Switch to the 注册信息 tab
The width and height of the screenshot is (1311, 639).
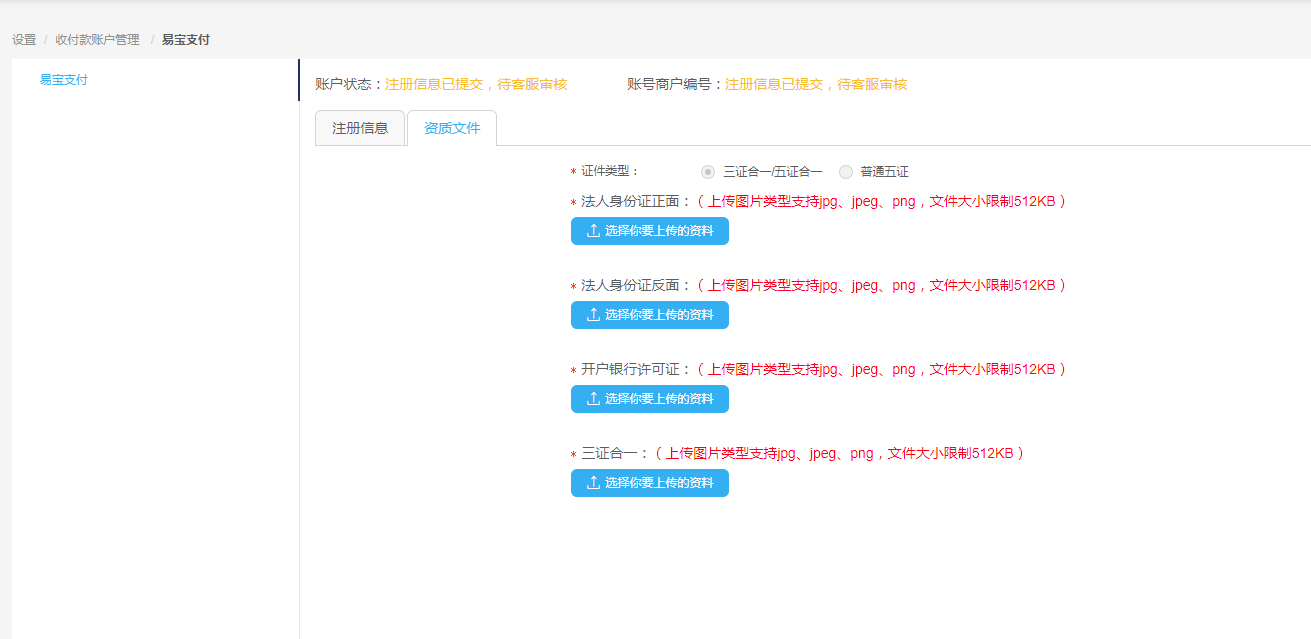pos(360,128)
